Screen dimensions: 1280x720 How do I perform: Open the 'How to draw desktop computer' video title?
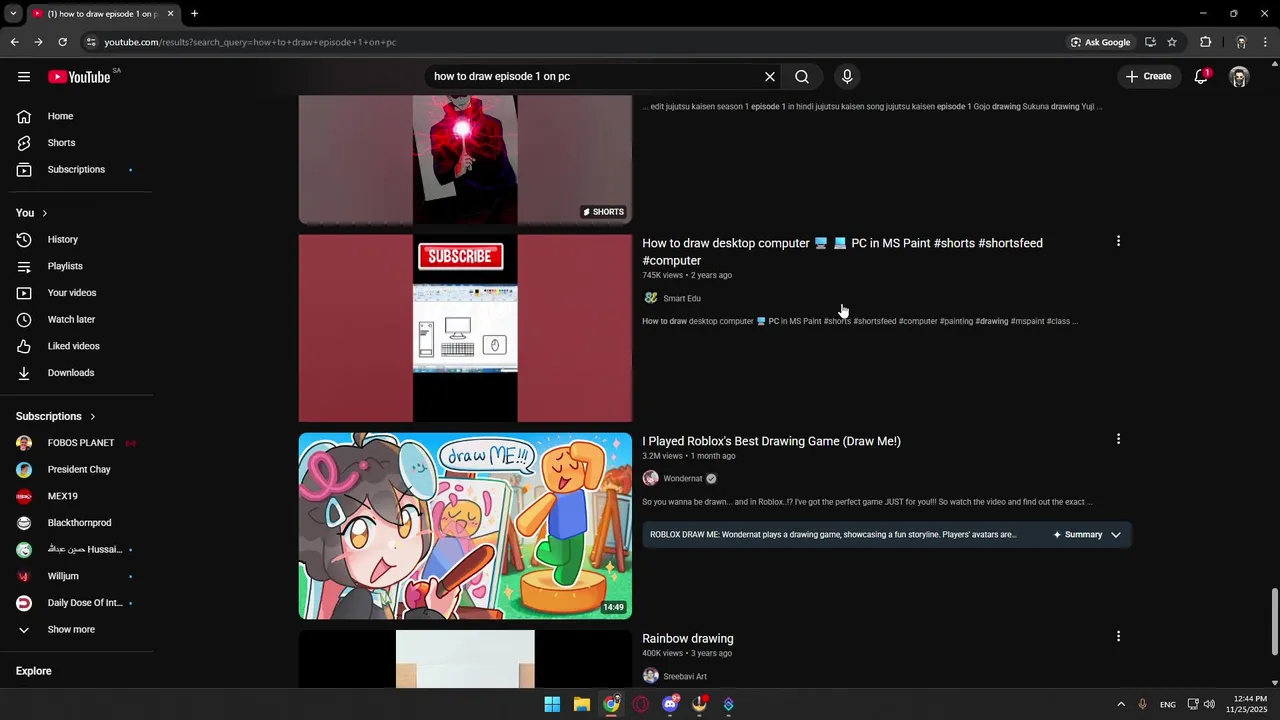tap(842, 252)
